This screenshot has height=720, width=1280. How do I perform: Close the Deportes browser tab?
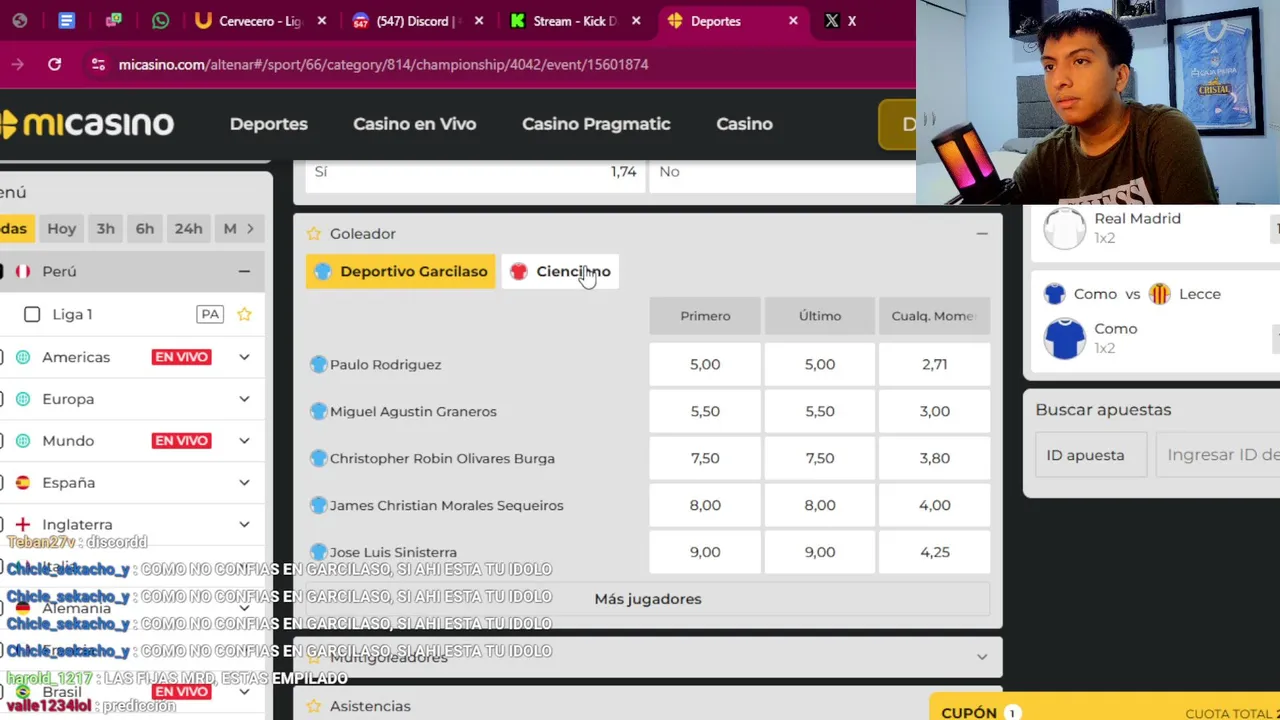793,21
